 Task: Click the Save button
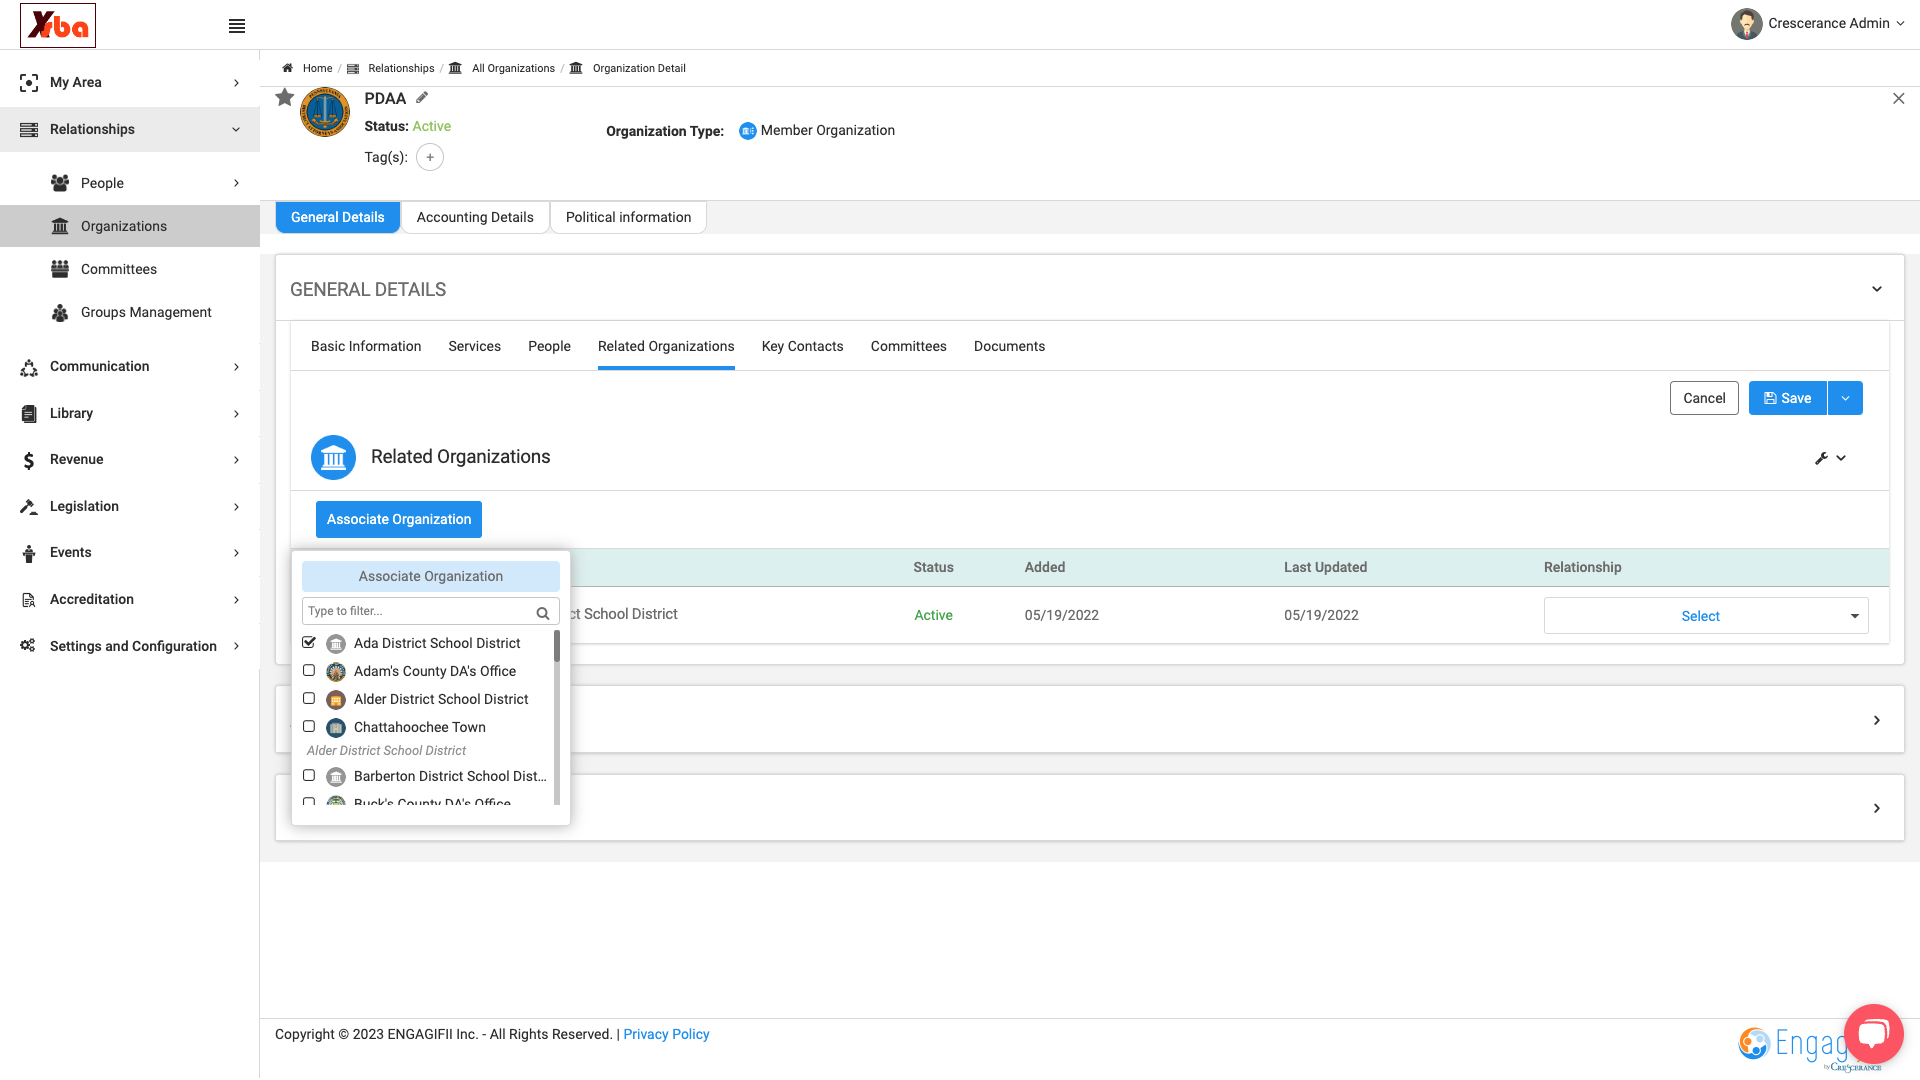[1788, 398]
